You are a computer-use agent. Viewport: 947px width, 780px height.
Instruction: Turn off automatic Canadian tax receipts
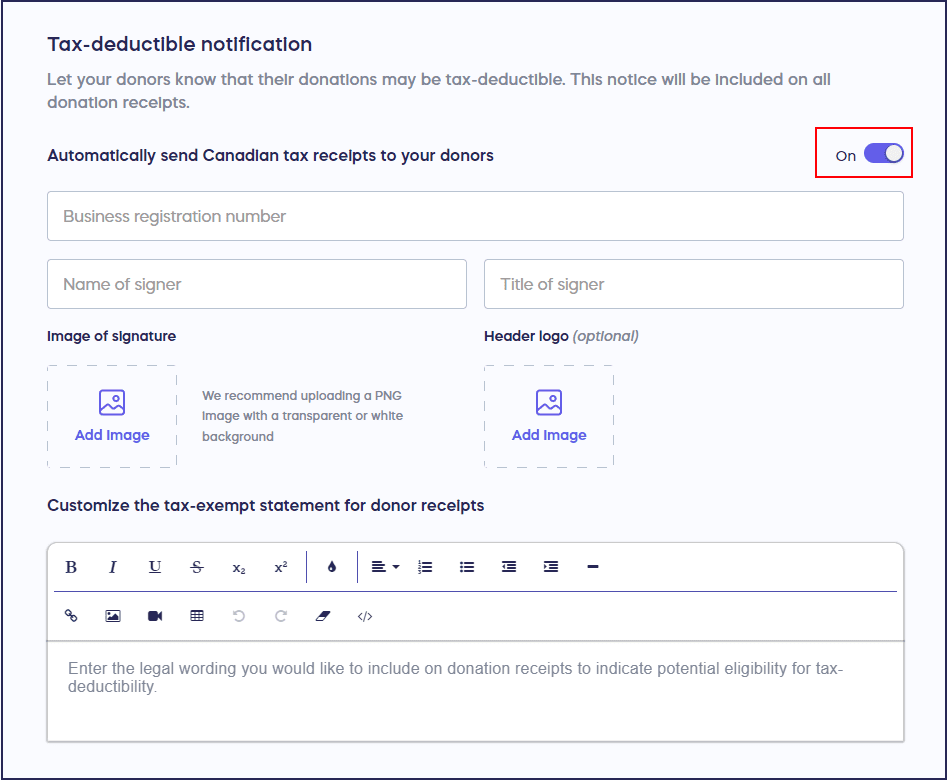[883, 154]
